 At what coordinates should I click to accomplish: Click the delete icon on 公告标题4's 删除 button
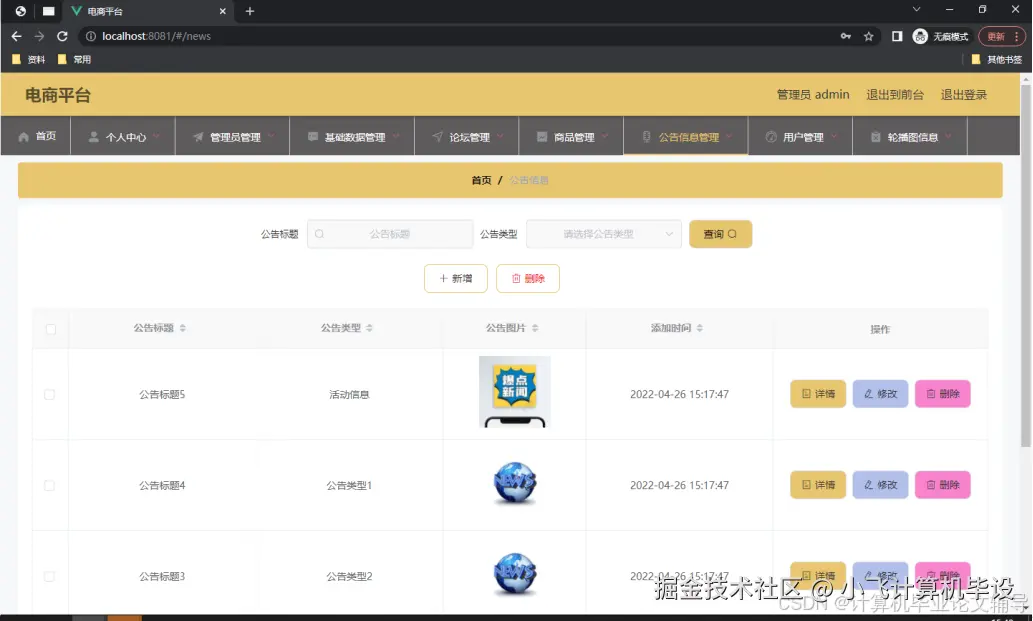[931, 484]
